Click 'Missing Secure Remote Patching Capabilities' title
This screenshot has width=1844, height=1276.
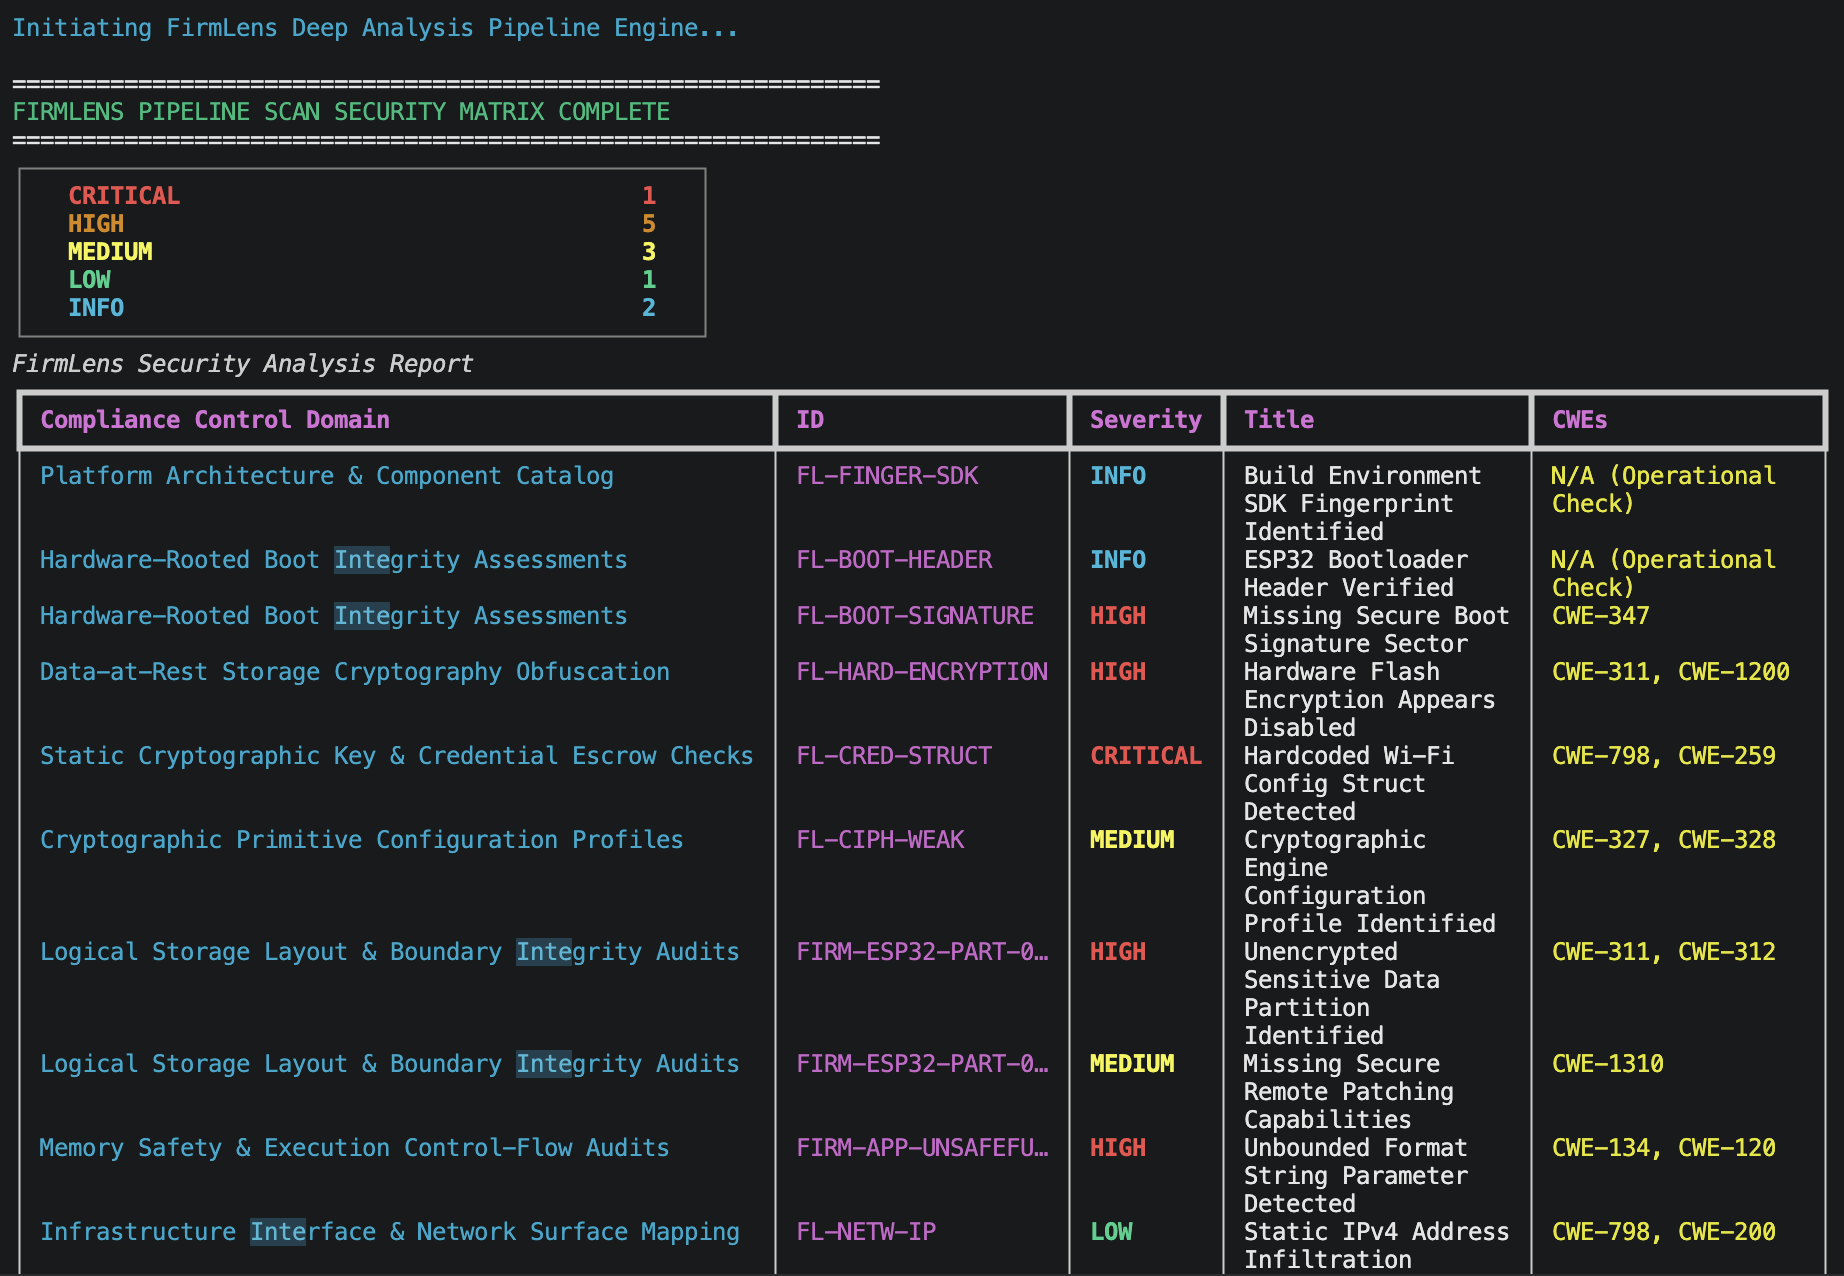[x=1349, y=1092]
